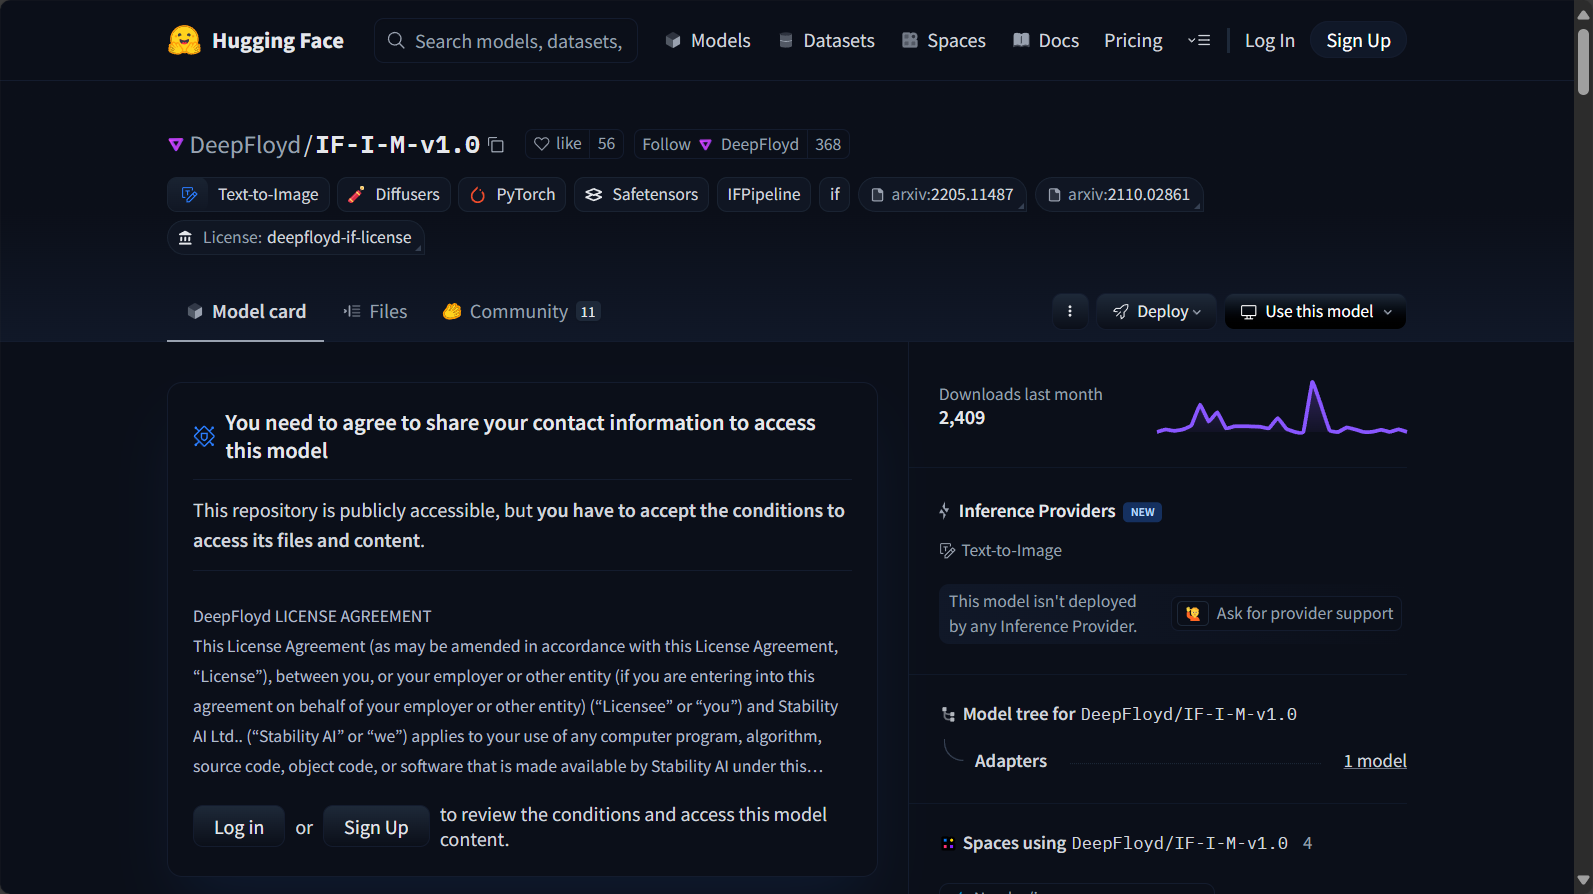Click the IF-I-M-v1.0 model name
The height and width of the screenshot is (894, 1593).
coord(398,145)
